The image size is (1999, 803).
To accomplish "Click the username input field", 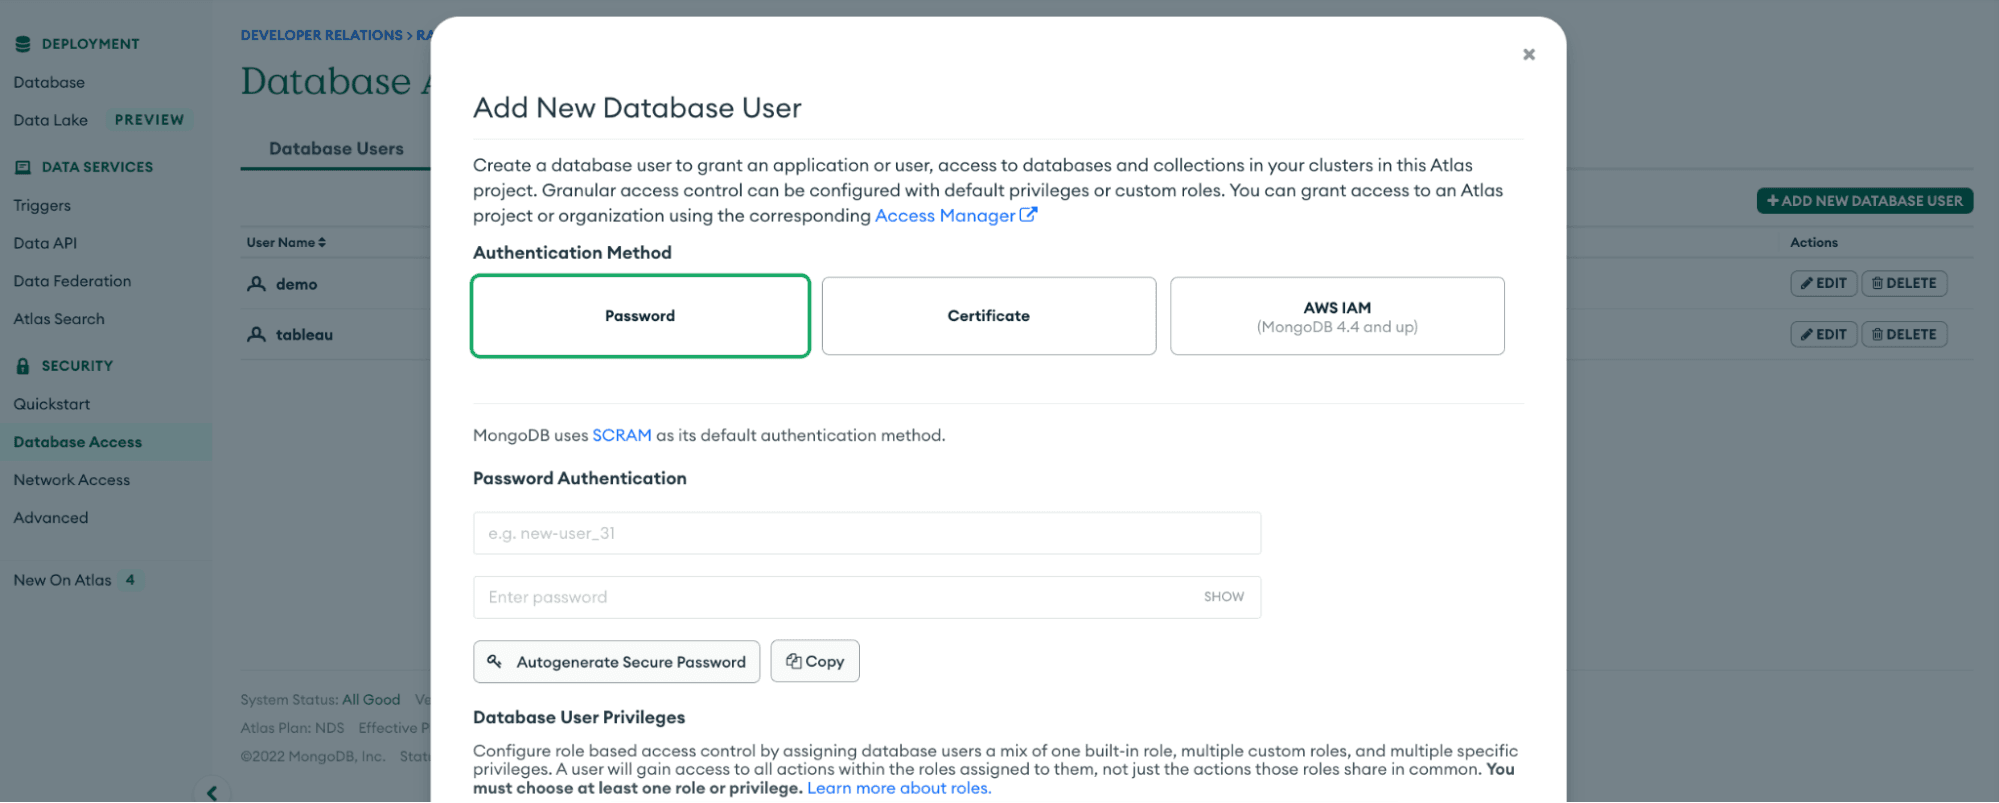I will pyautogui.click(x=866, y=533).
